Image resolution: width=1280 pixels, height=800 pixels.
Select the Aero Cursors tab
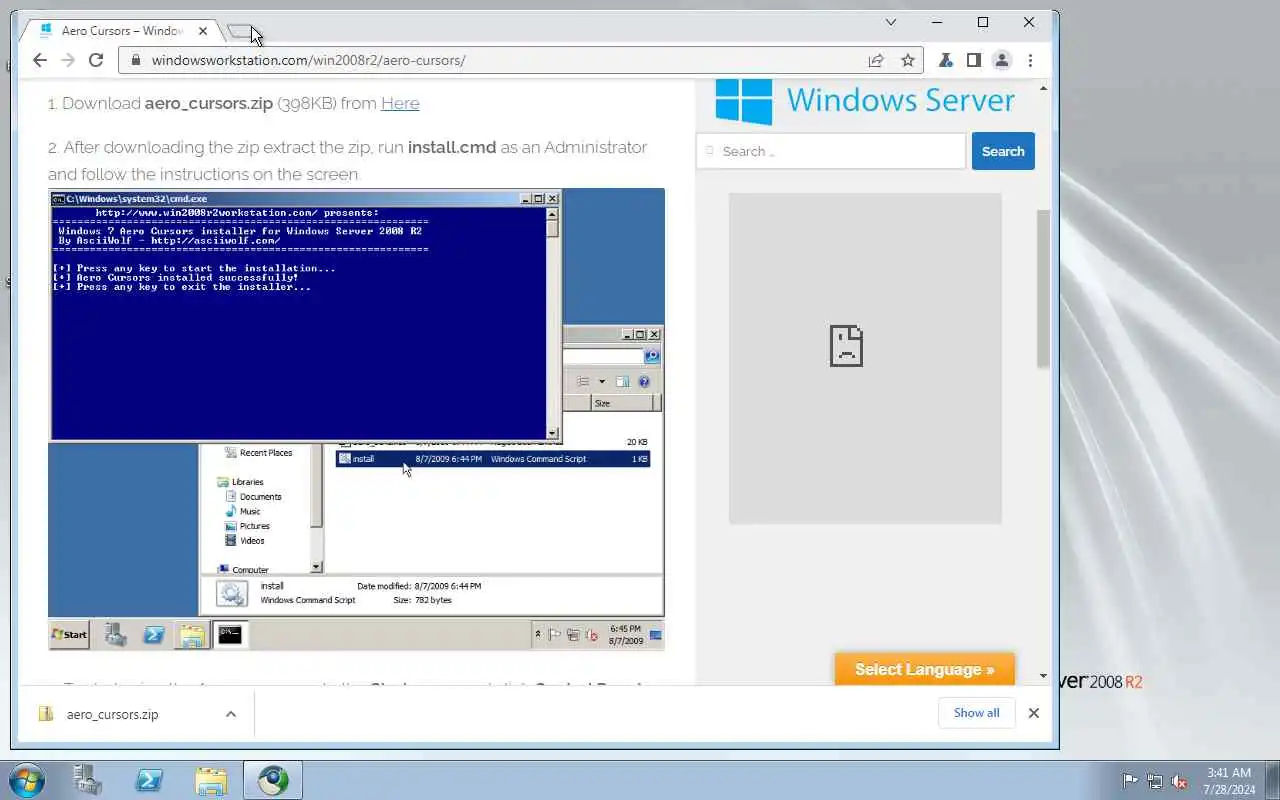coord(121,31)
